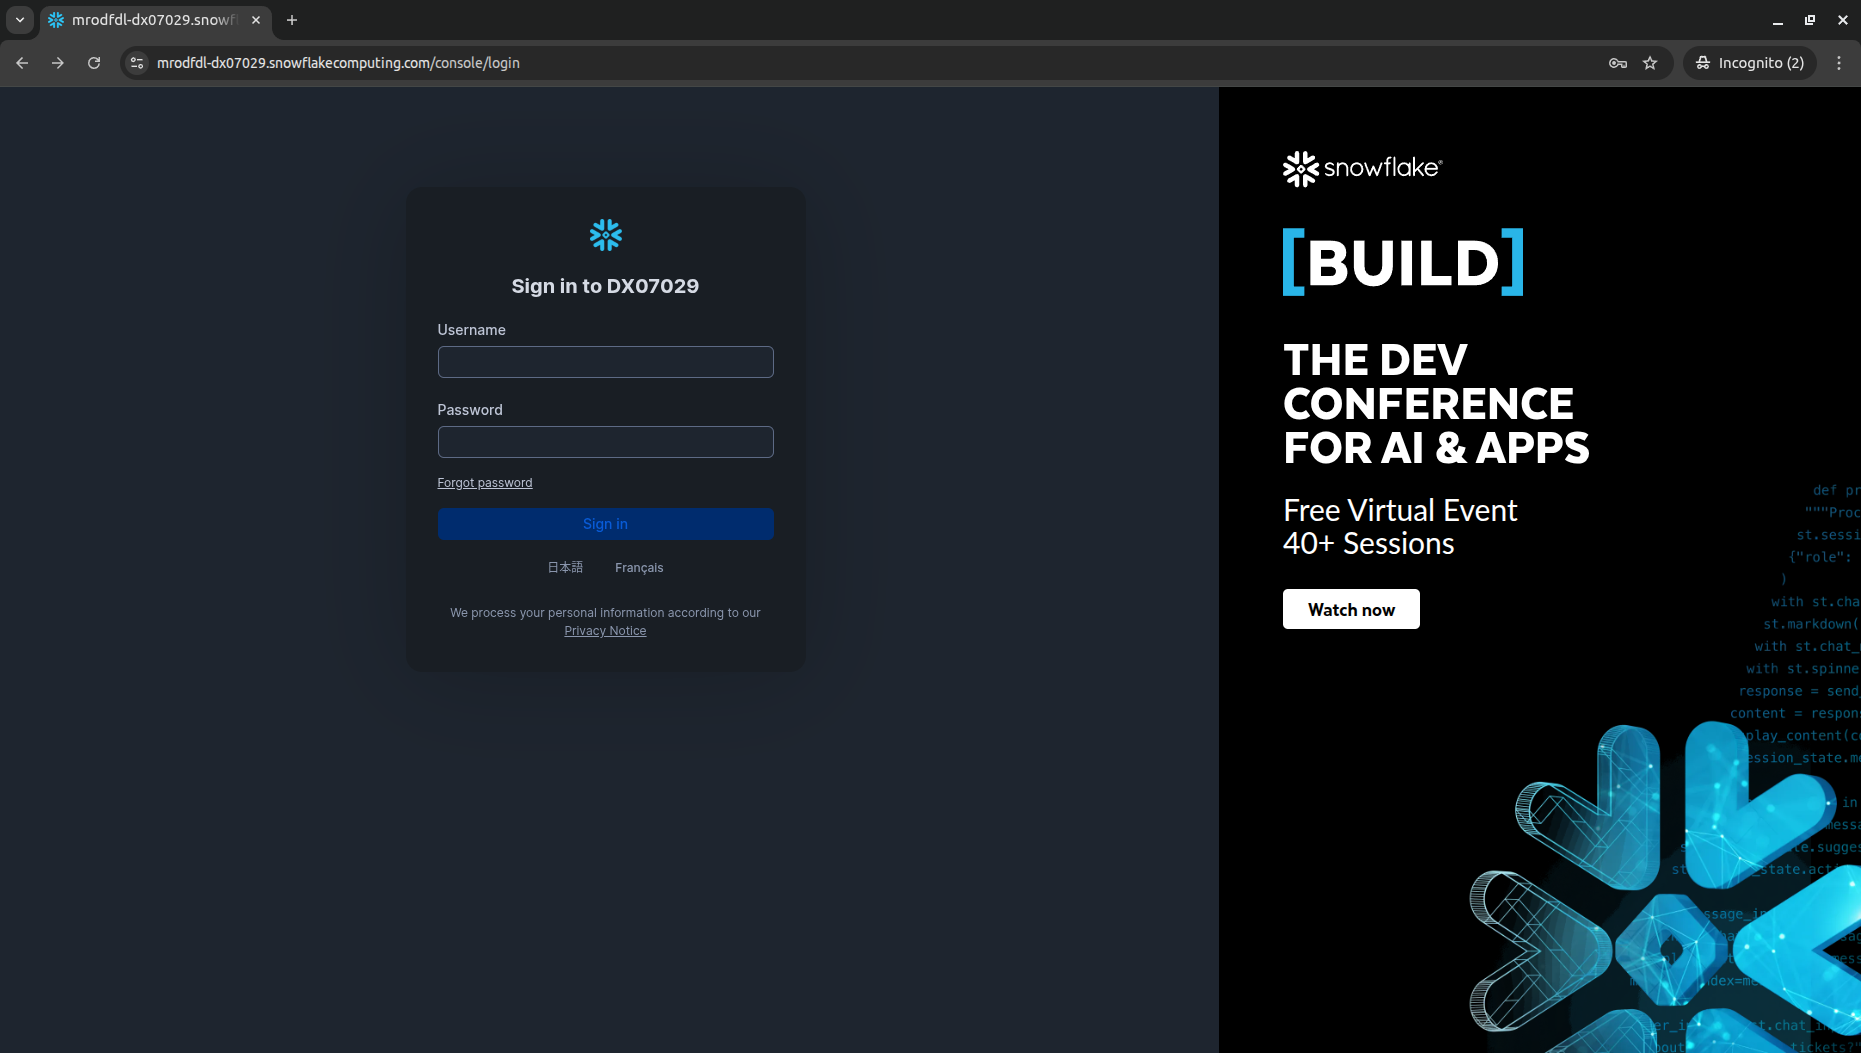The height and width of the screenshot is (1053, 1861).
Task: View site information icon in address bar
Action: 137,63
